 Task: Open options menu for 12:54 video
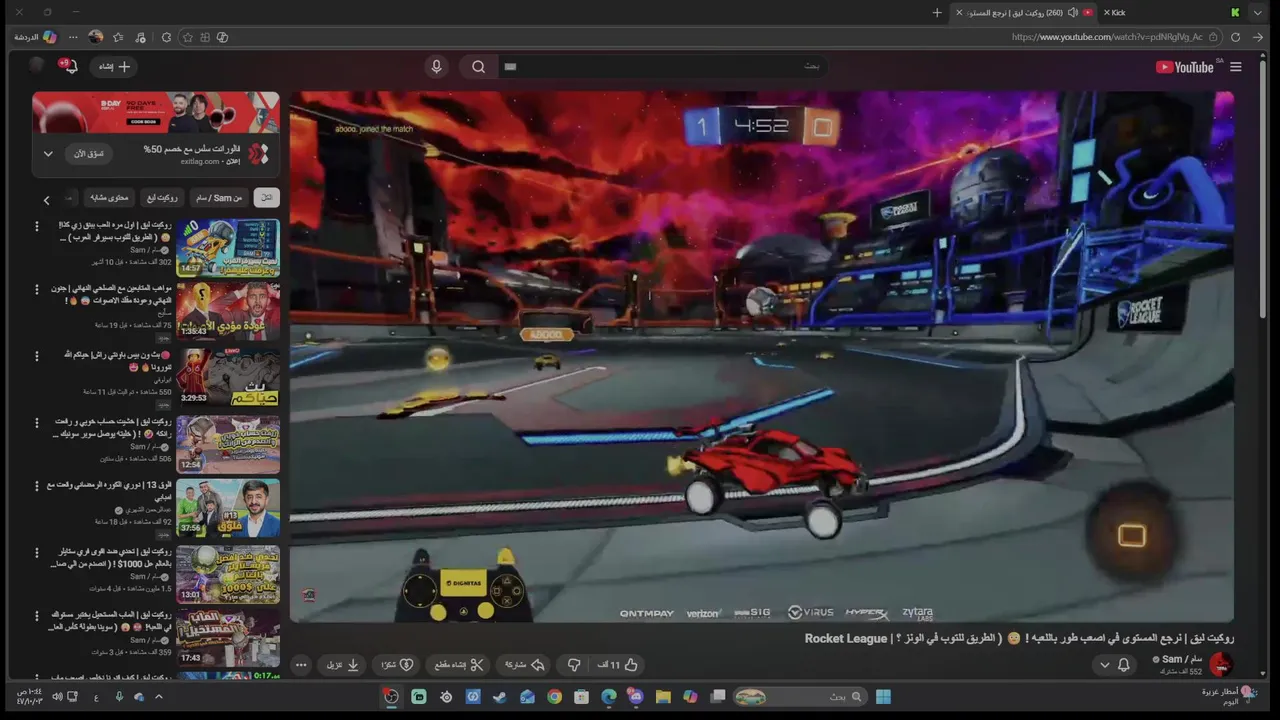pos(37,422)
